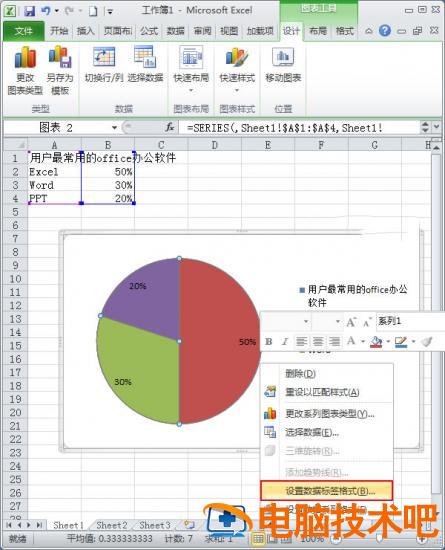Click the New document icon in quick access toolbar
The width and height of the screenshot is (445, 550).
pos(93,11)
